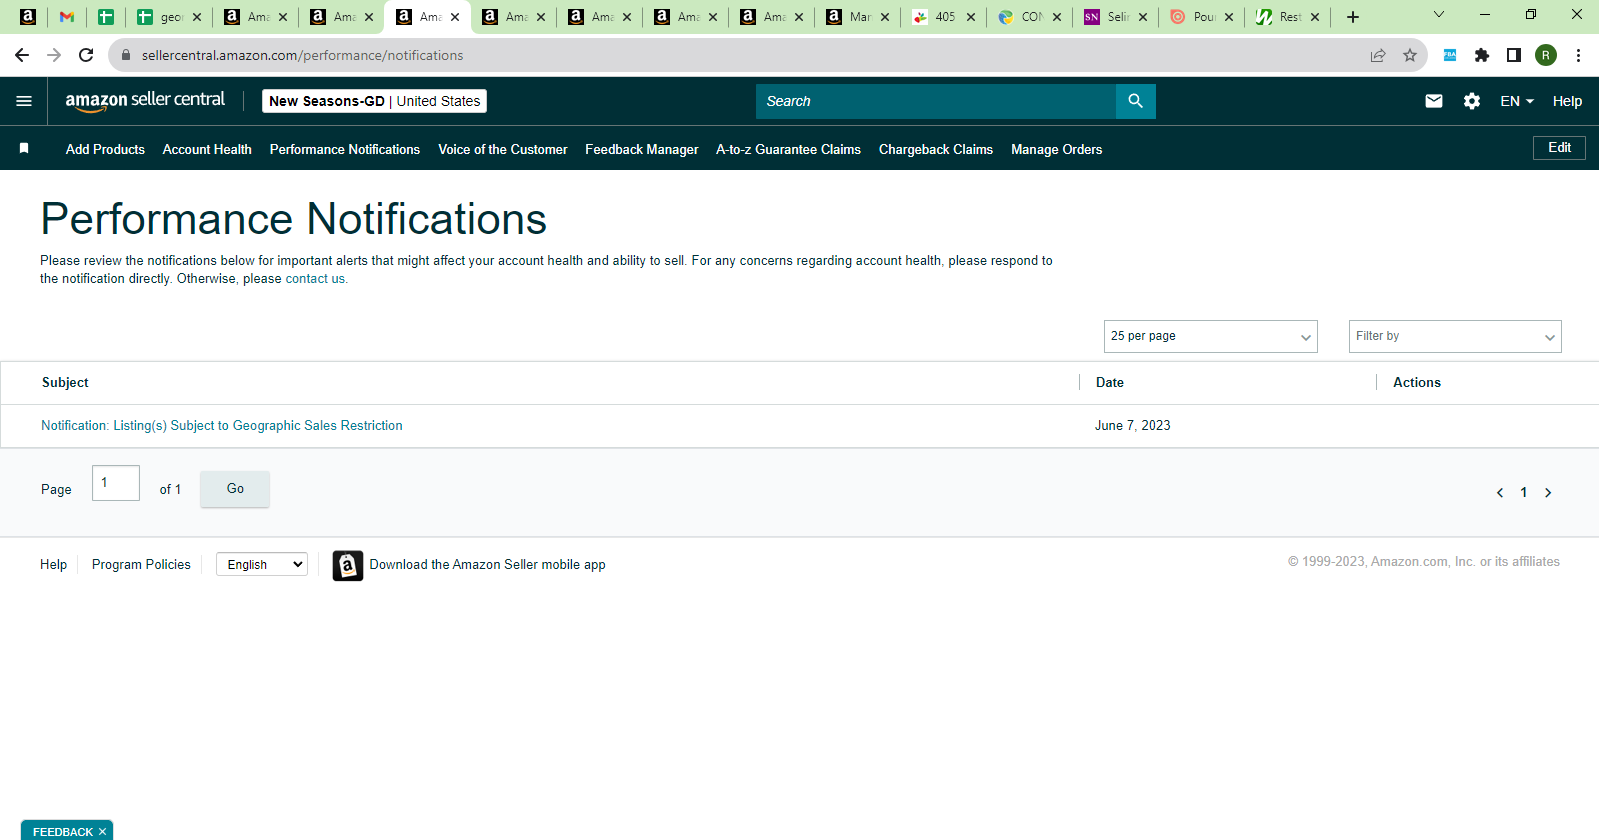Screen dimensions: 1599x840
Task: Switch to the Selli tab
Action: (1114, 17)
